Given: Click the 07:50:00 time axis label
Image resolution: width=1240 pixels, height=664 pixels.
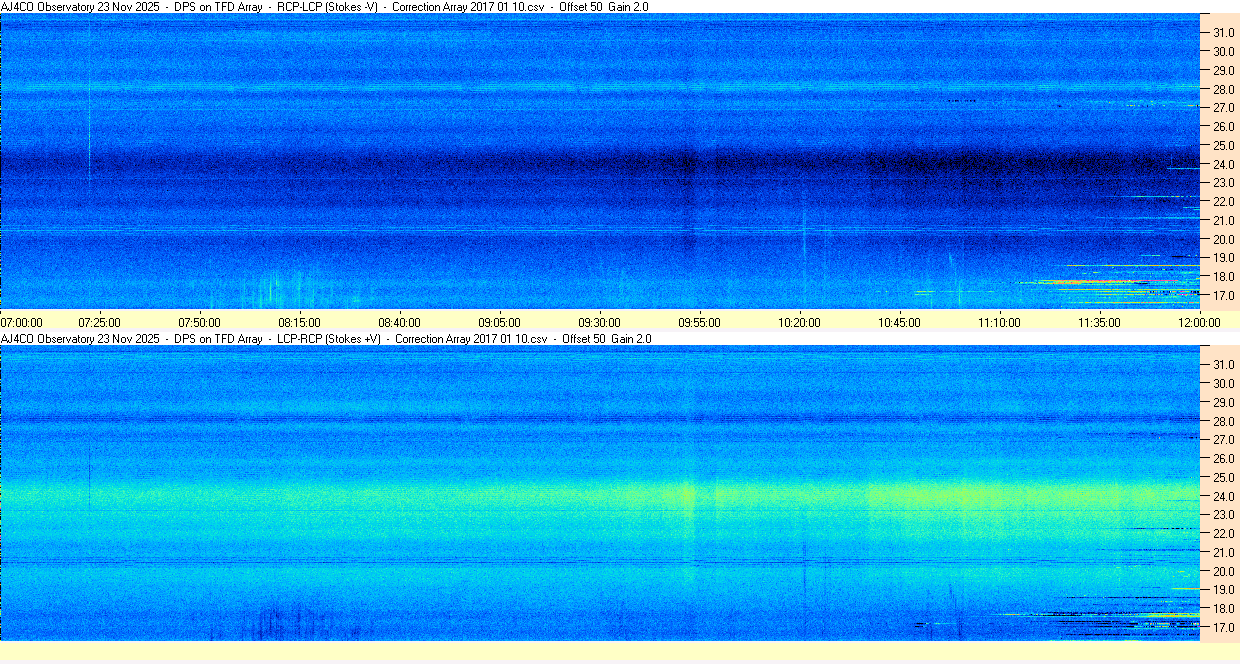Looking at the screenshot, I should pyautogui.click(x=199, y=322).
